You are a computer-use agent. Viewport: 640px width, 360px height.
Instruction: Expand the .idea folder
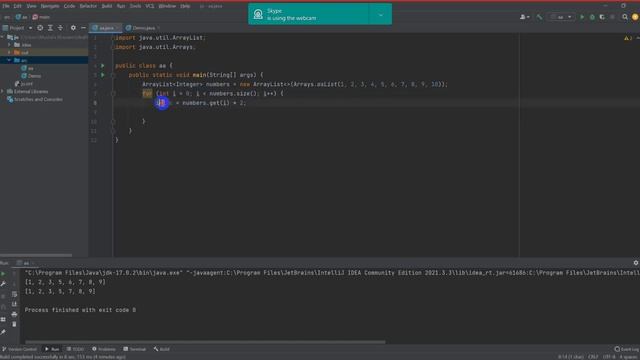9,45
